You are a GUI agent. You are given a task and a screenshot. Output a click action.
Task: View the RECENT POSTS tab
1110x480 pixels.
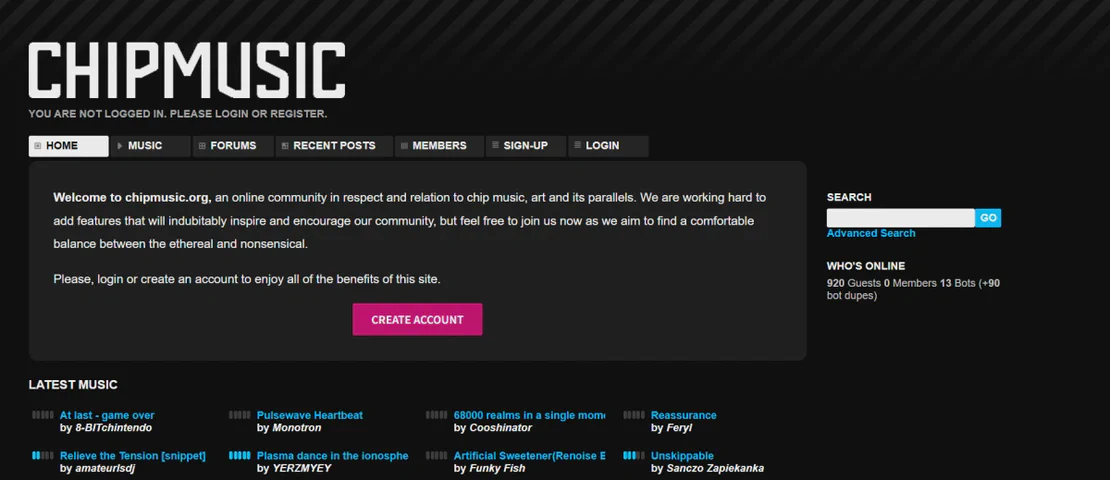(334, 146)
